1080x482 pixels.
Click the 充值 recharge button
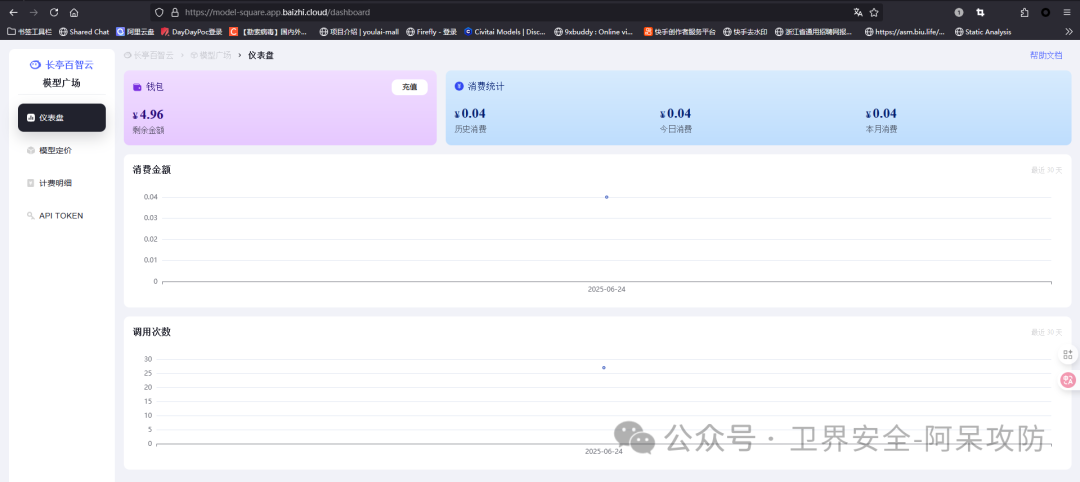410,87
